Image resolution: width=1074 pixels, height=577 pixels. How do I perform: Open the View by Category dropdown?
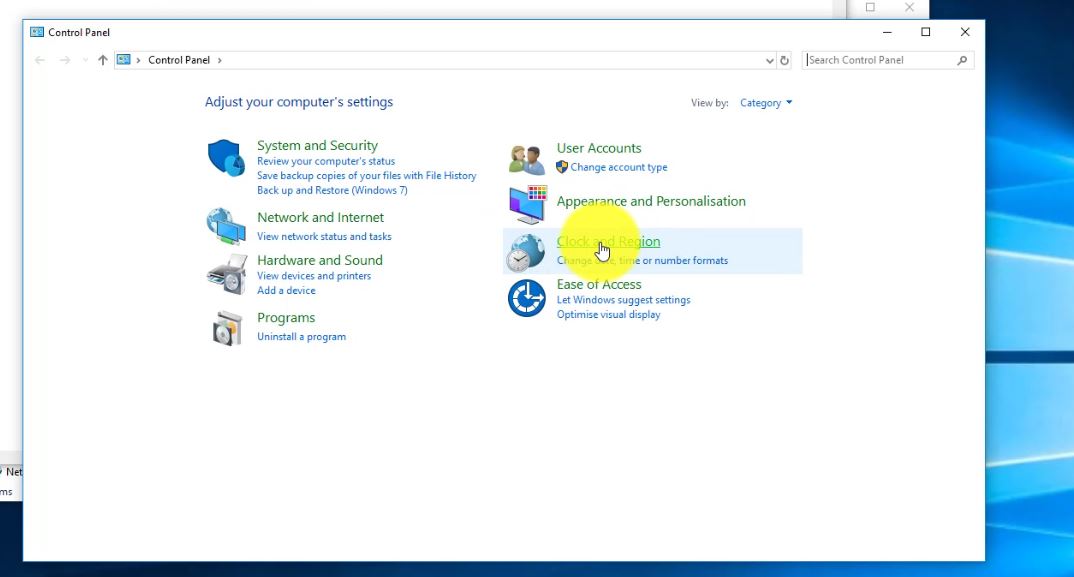pos(766,103)
